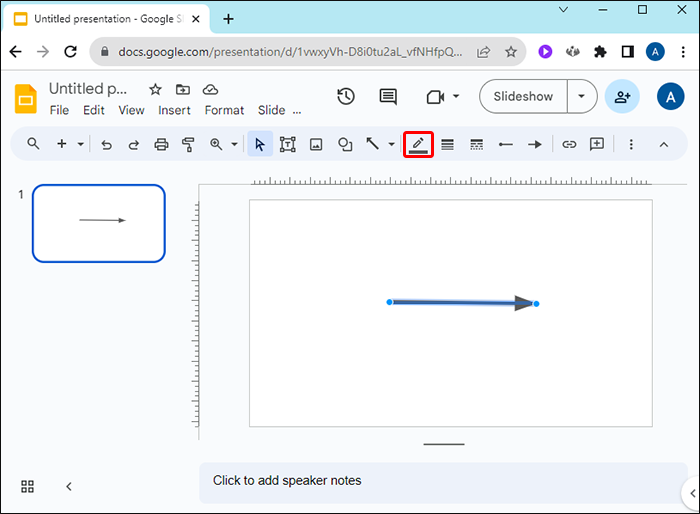Open the View menu
This screenshot has height=514, width=700.
point(131,110)
